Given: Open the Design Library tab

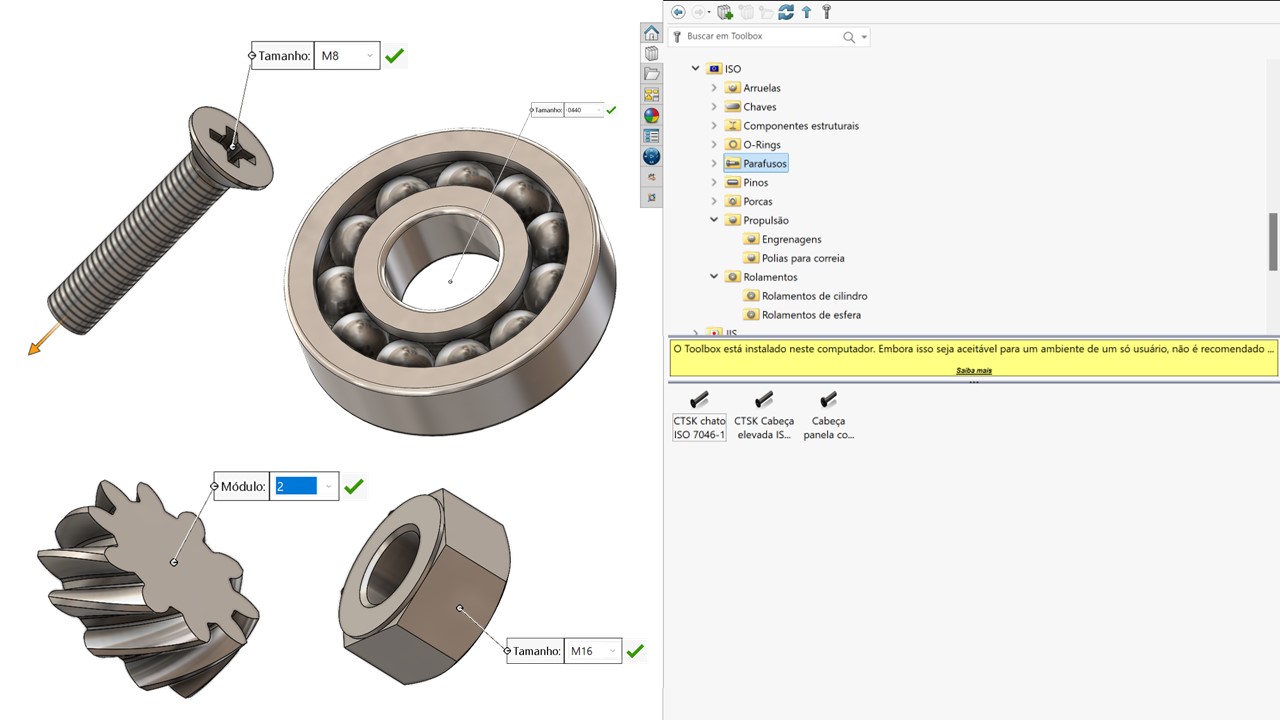Looking at the screenshot, I should pyautogui.click(x=651, y=54).
